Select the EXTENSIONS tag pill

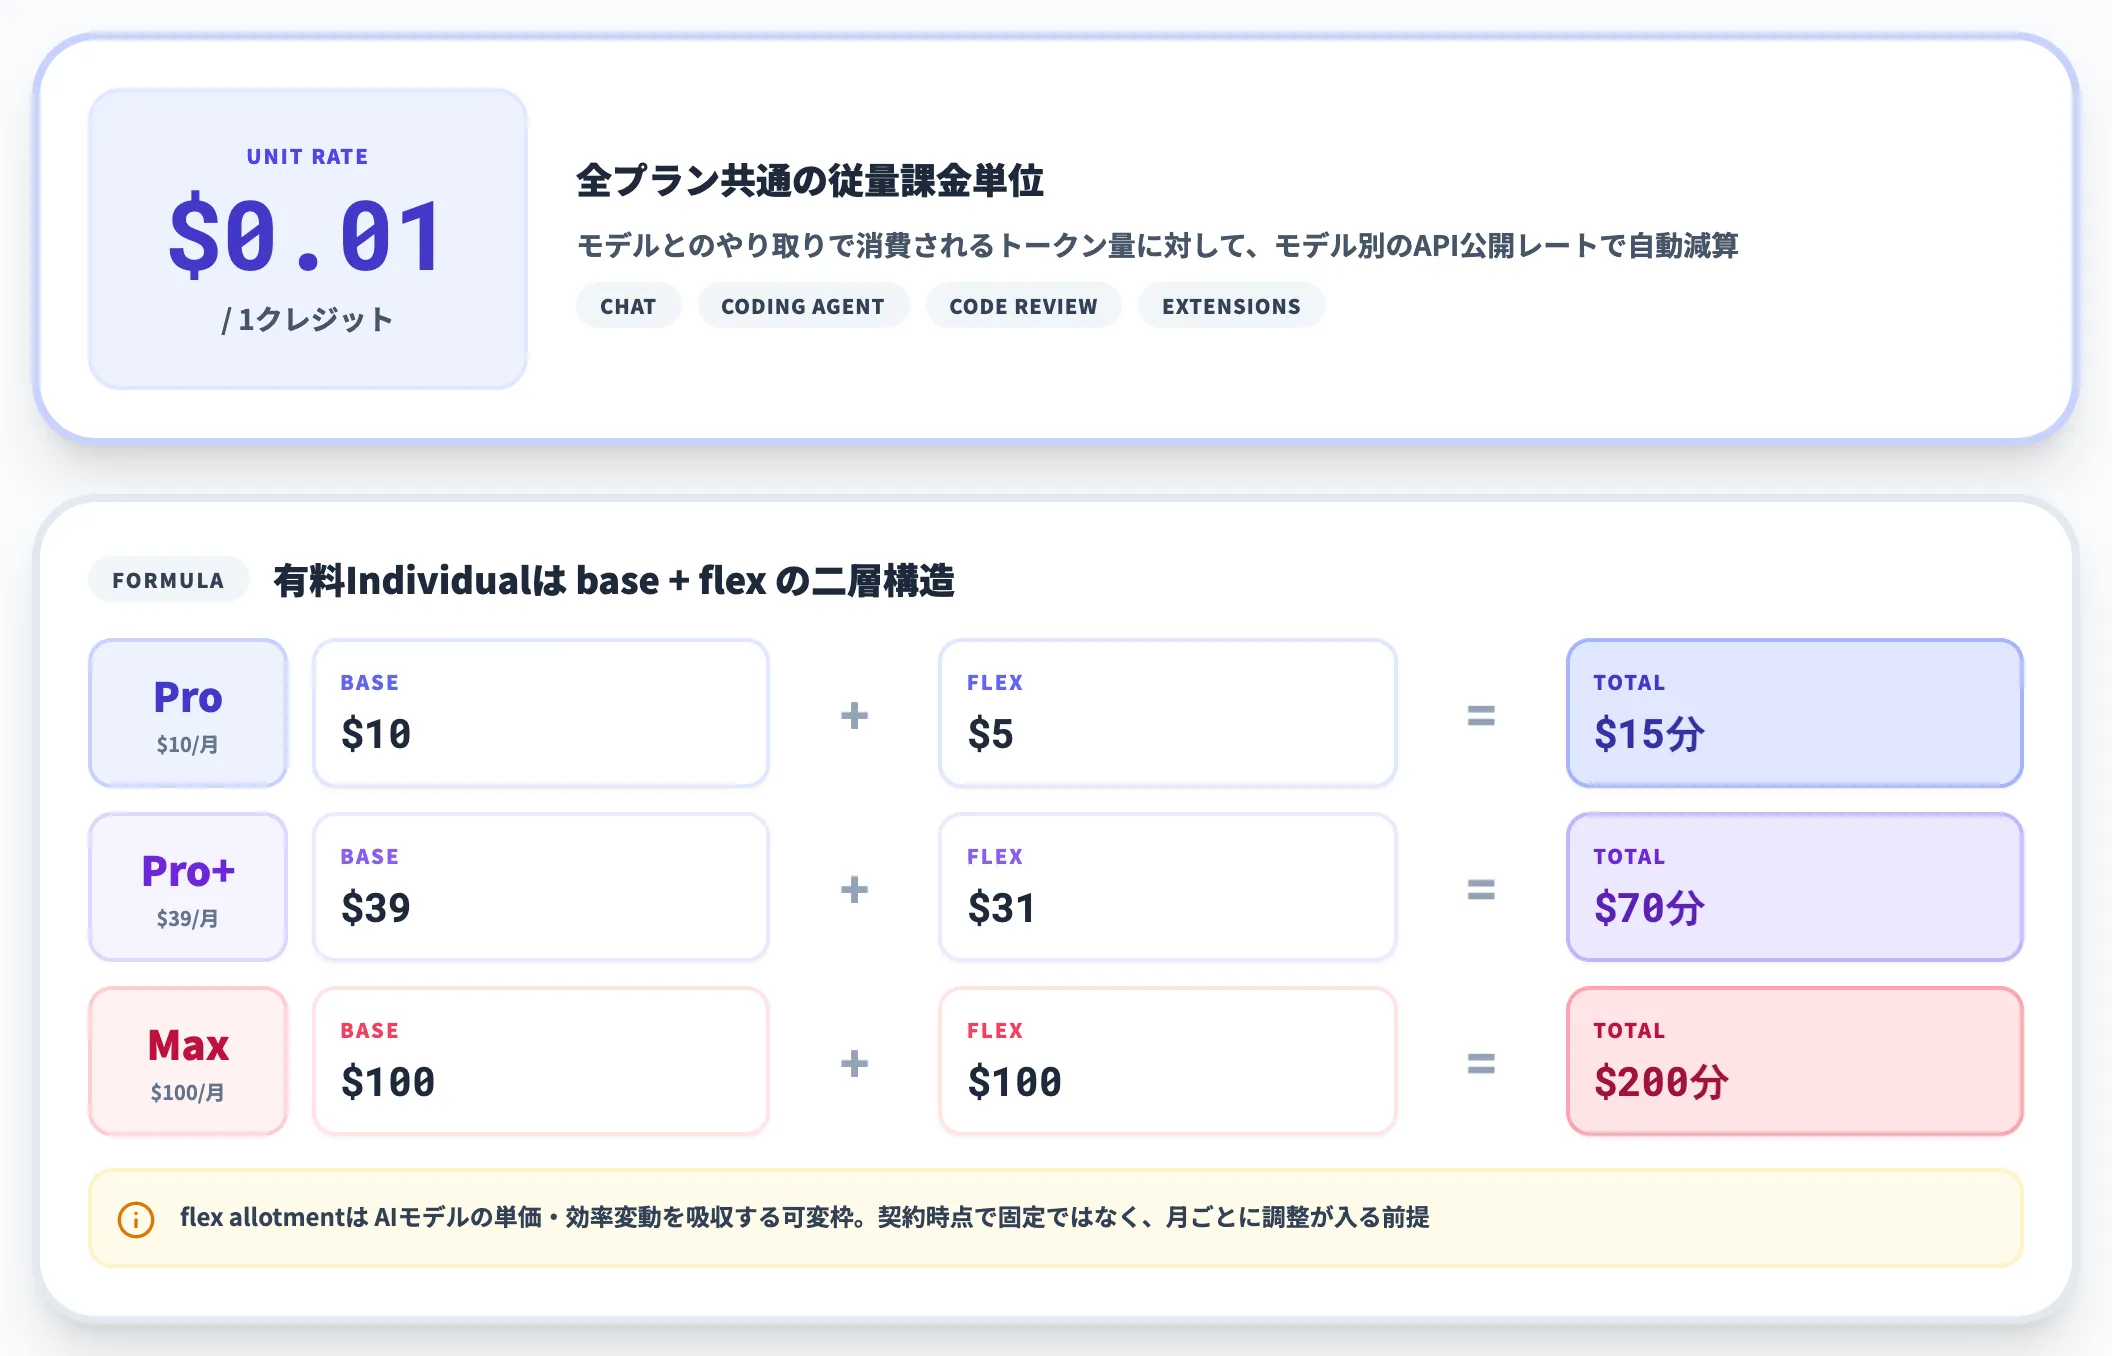point(1231,306)
